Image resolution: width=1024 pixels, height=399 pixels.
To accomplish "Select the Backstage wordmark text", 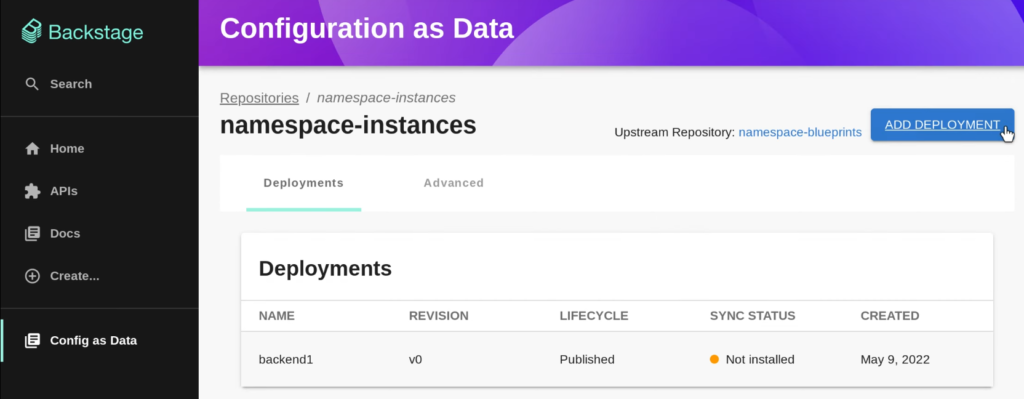I will pyautogui.click(x=96, y=32).
